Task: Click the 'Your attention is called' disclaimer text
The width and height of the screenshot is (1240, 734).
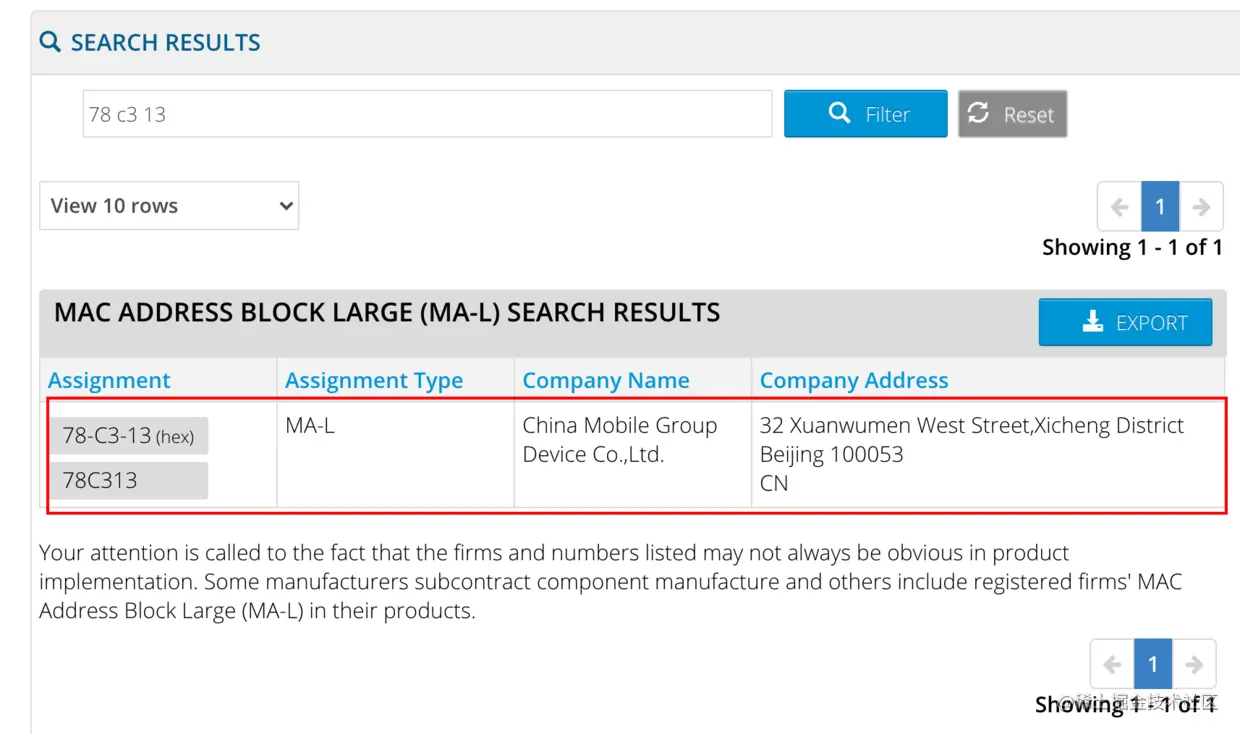Action: coord(610,581)
